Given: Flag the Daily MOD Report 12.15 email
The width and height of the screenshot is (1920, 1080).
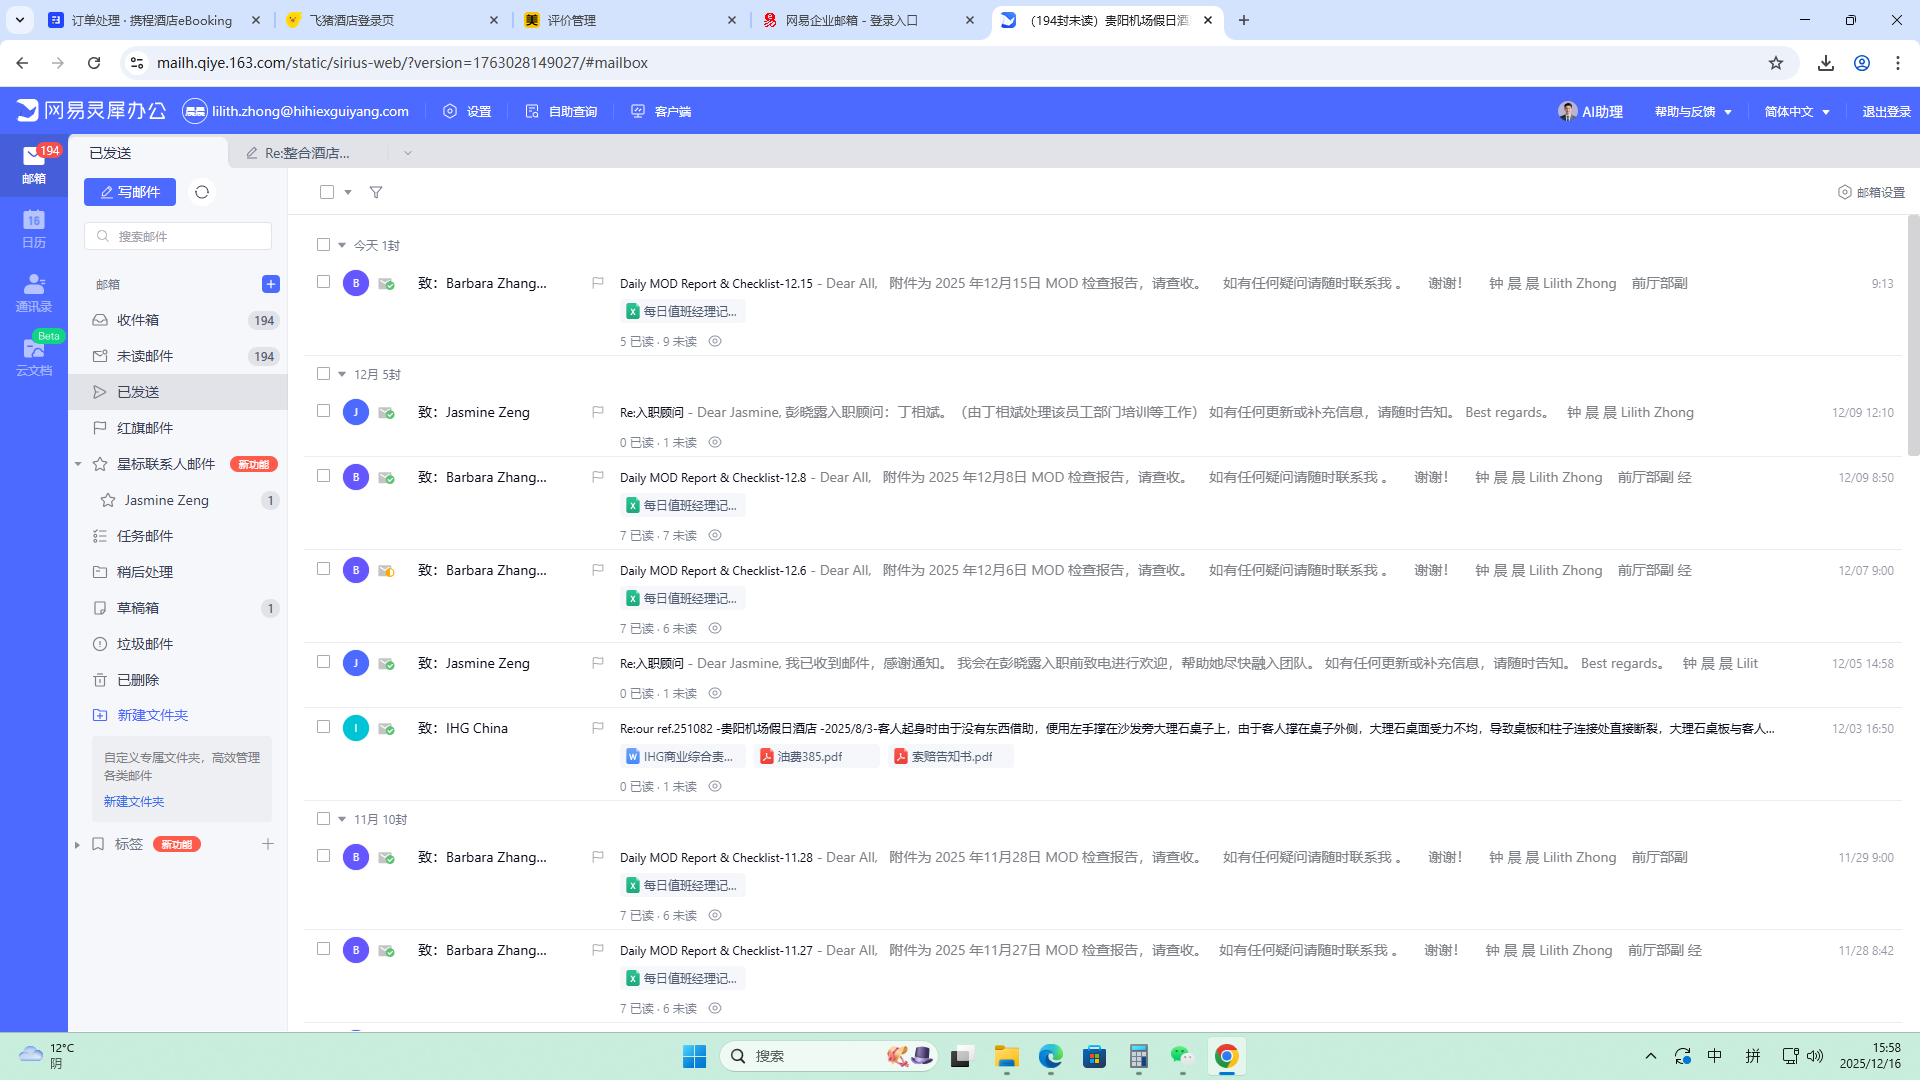Looking at the screenshot, I should (x=598, y=283).
